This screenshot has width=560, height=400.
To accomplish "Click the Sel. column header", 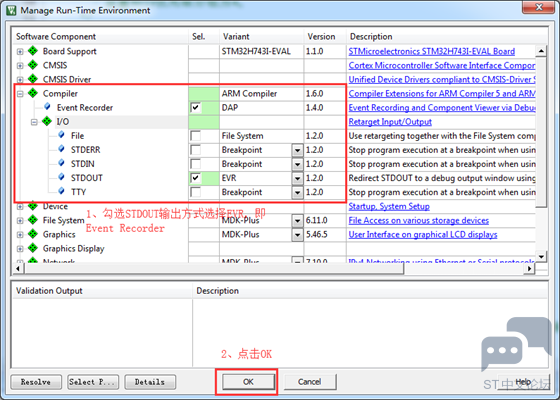I will [204, 36].
